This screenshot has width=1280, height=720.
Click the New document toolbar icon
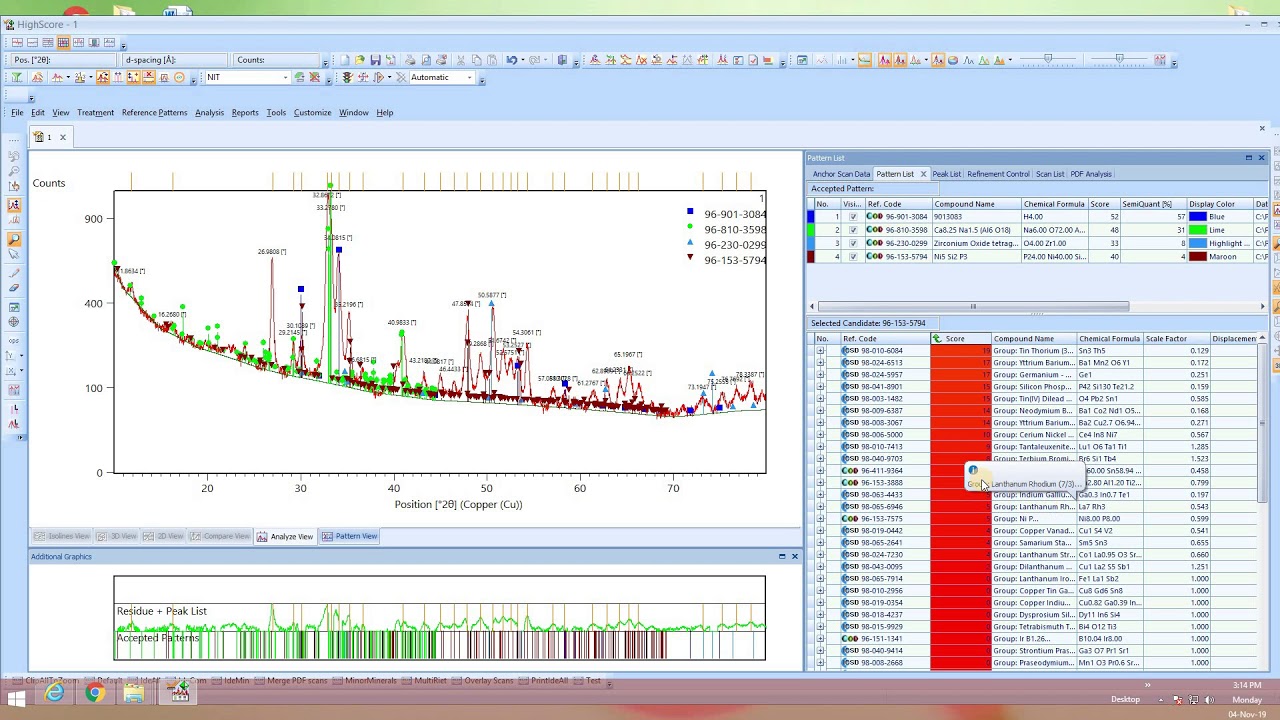click(344, 60)
